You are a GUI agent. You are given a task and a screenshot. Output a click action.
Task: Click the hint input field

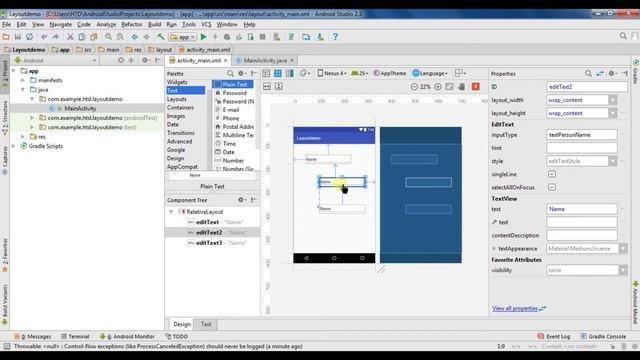[582, 148]
